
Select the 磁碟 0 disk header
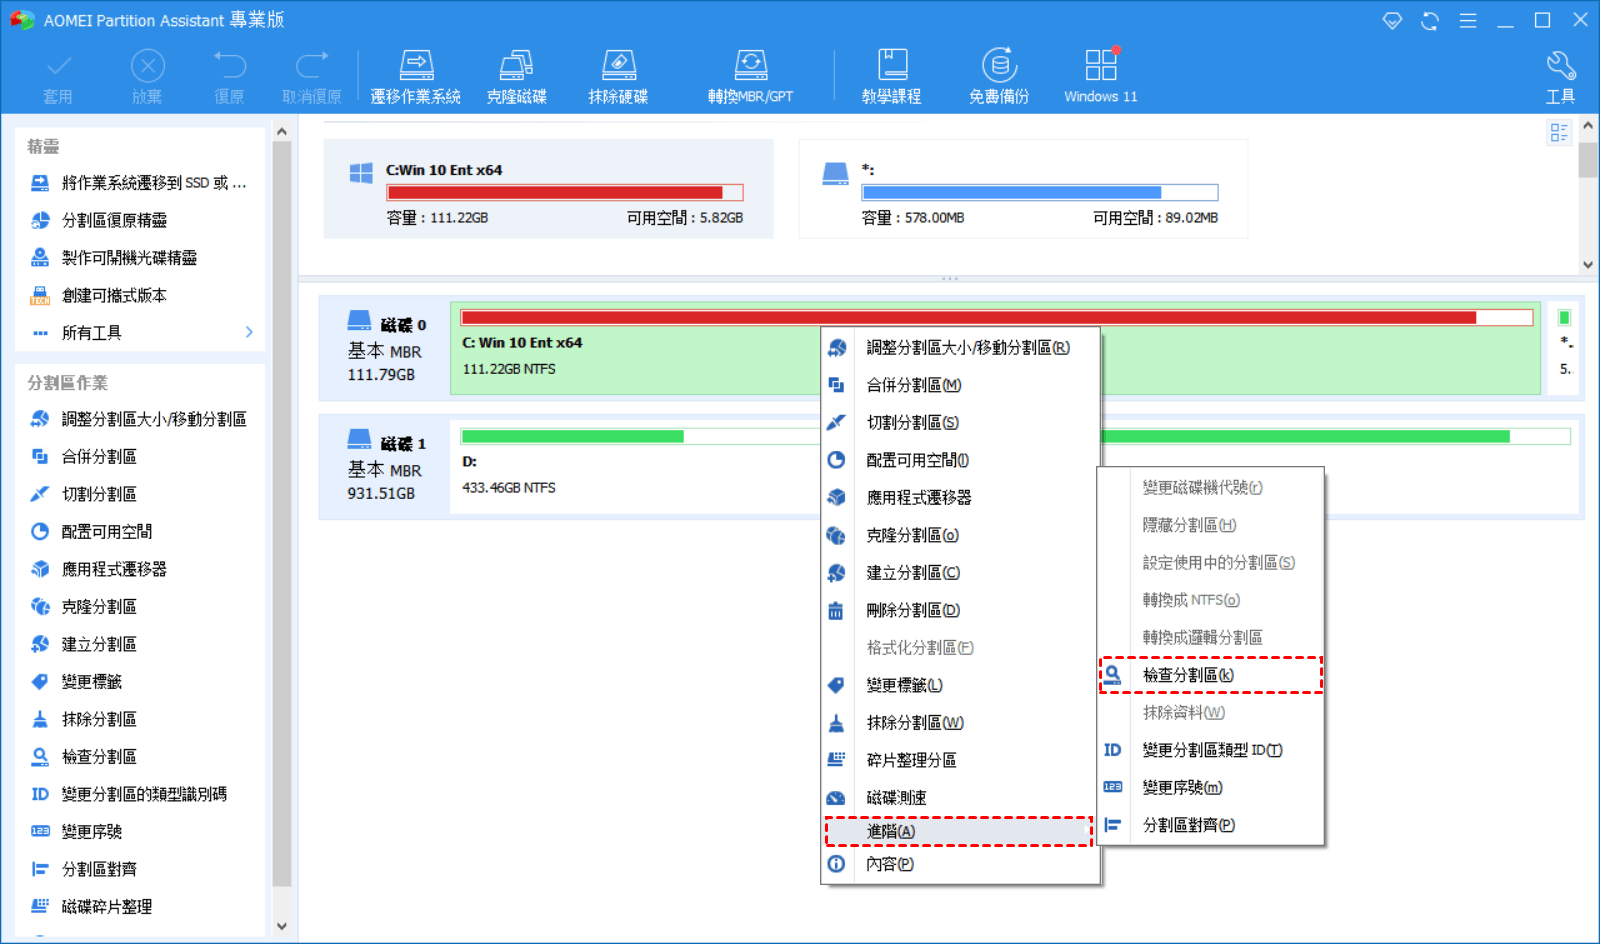[x=386, y=348]
